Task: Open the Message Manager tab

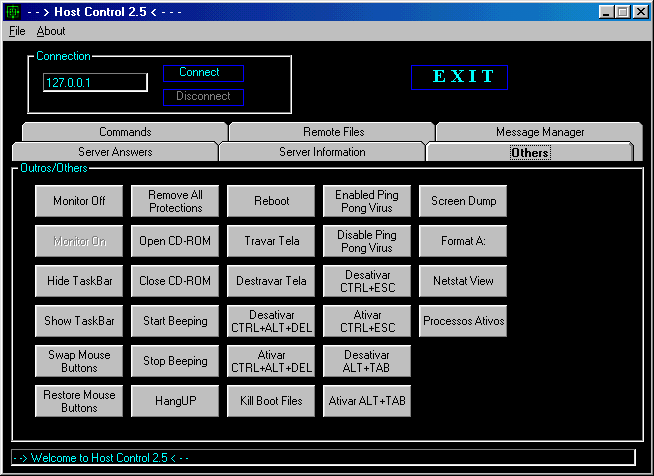Action: 539,132
